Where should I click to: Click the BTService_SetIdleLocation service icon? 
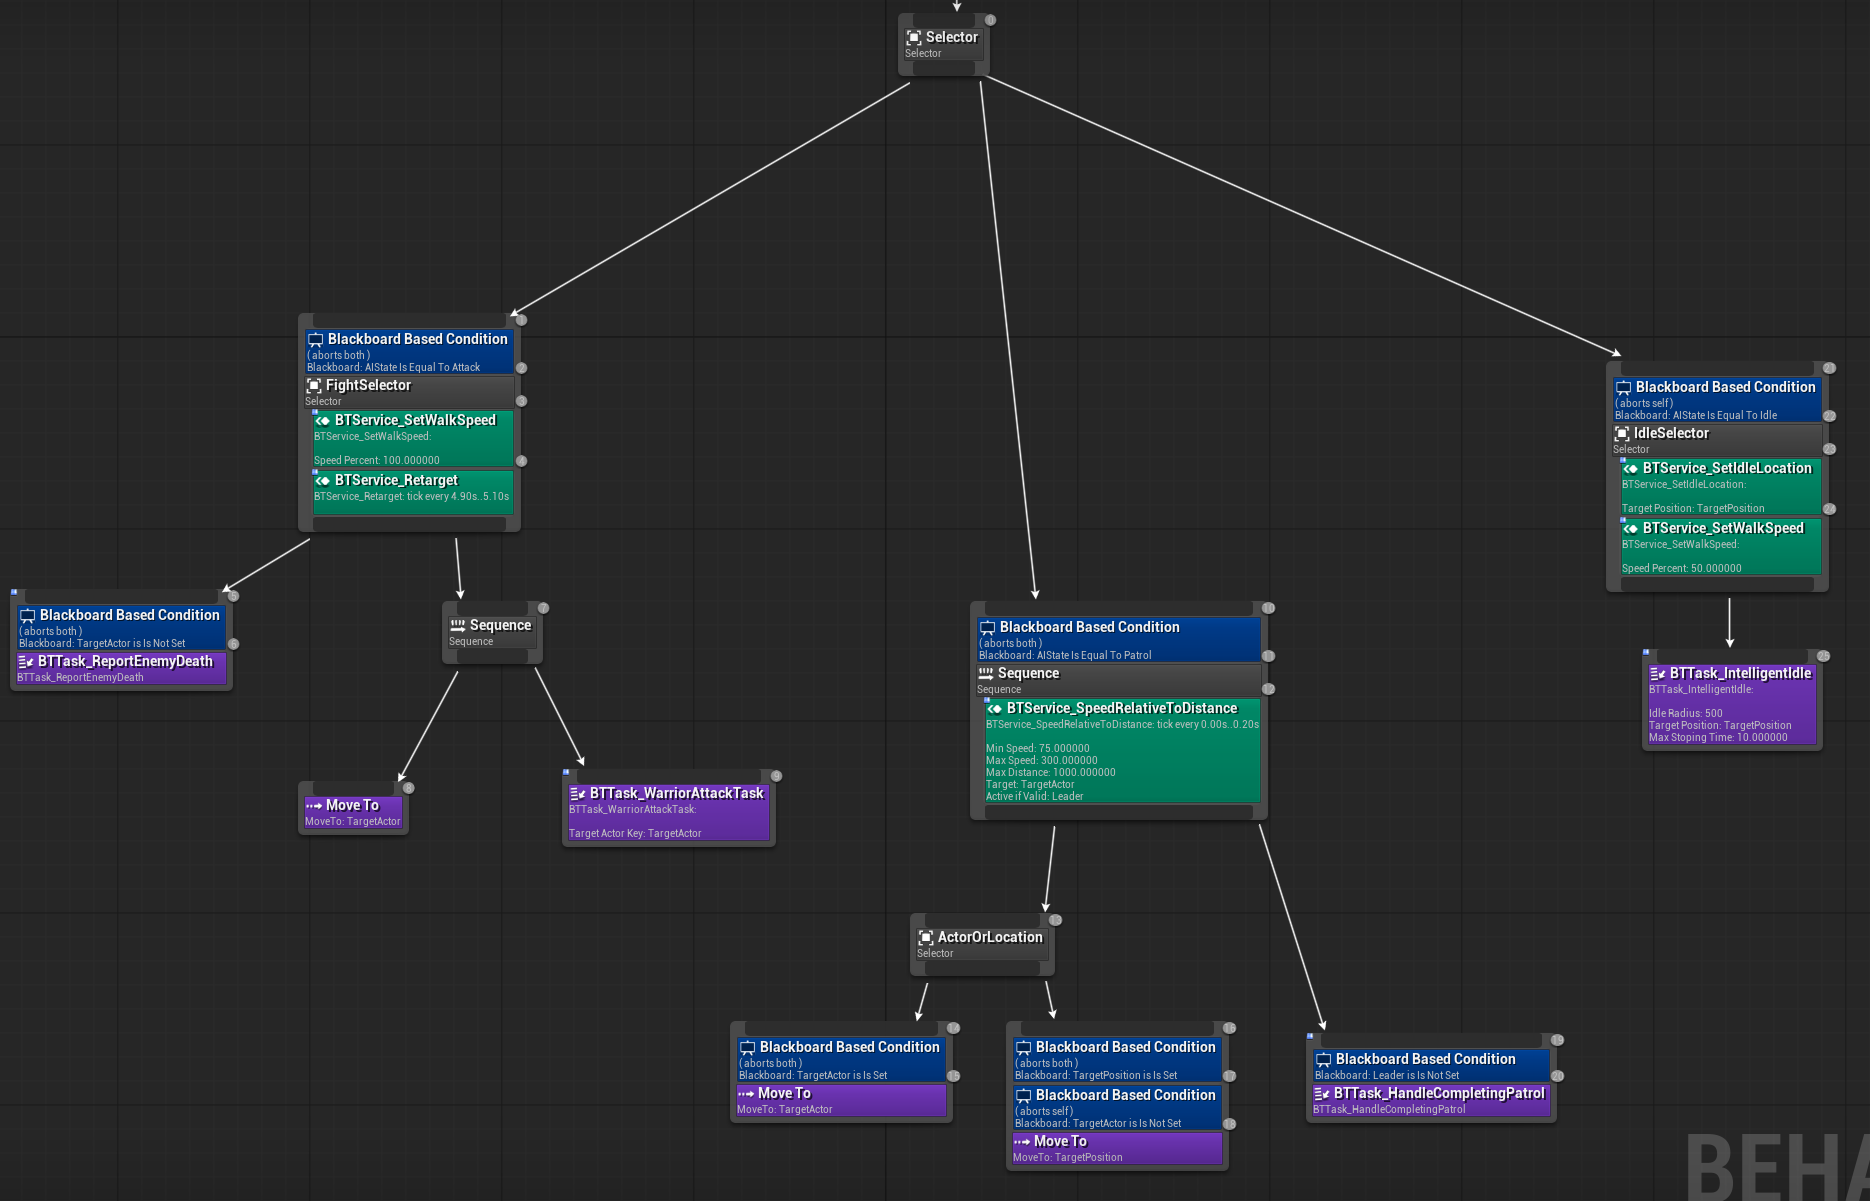[x=1631, y=469]
